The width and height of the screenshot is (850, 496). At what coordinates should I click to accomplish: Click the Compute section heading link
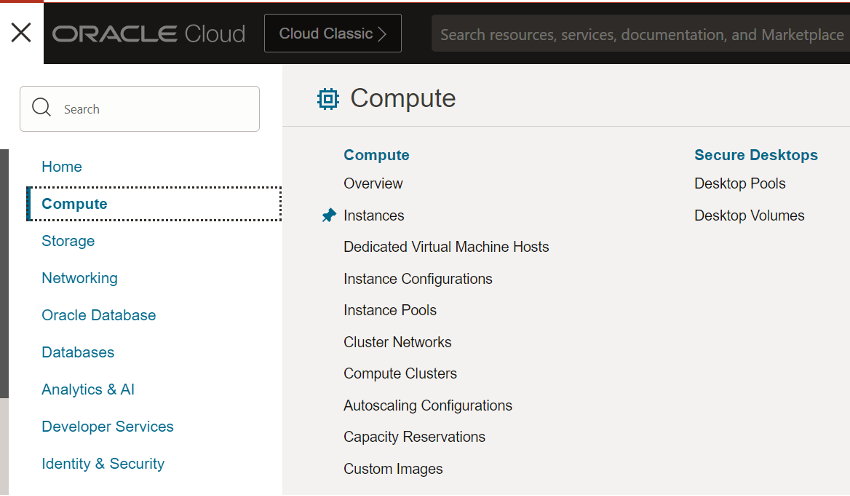376,155
